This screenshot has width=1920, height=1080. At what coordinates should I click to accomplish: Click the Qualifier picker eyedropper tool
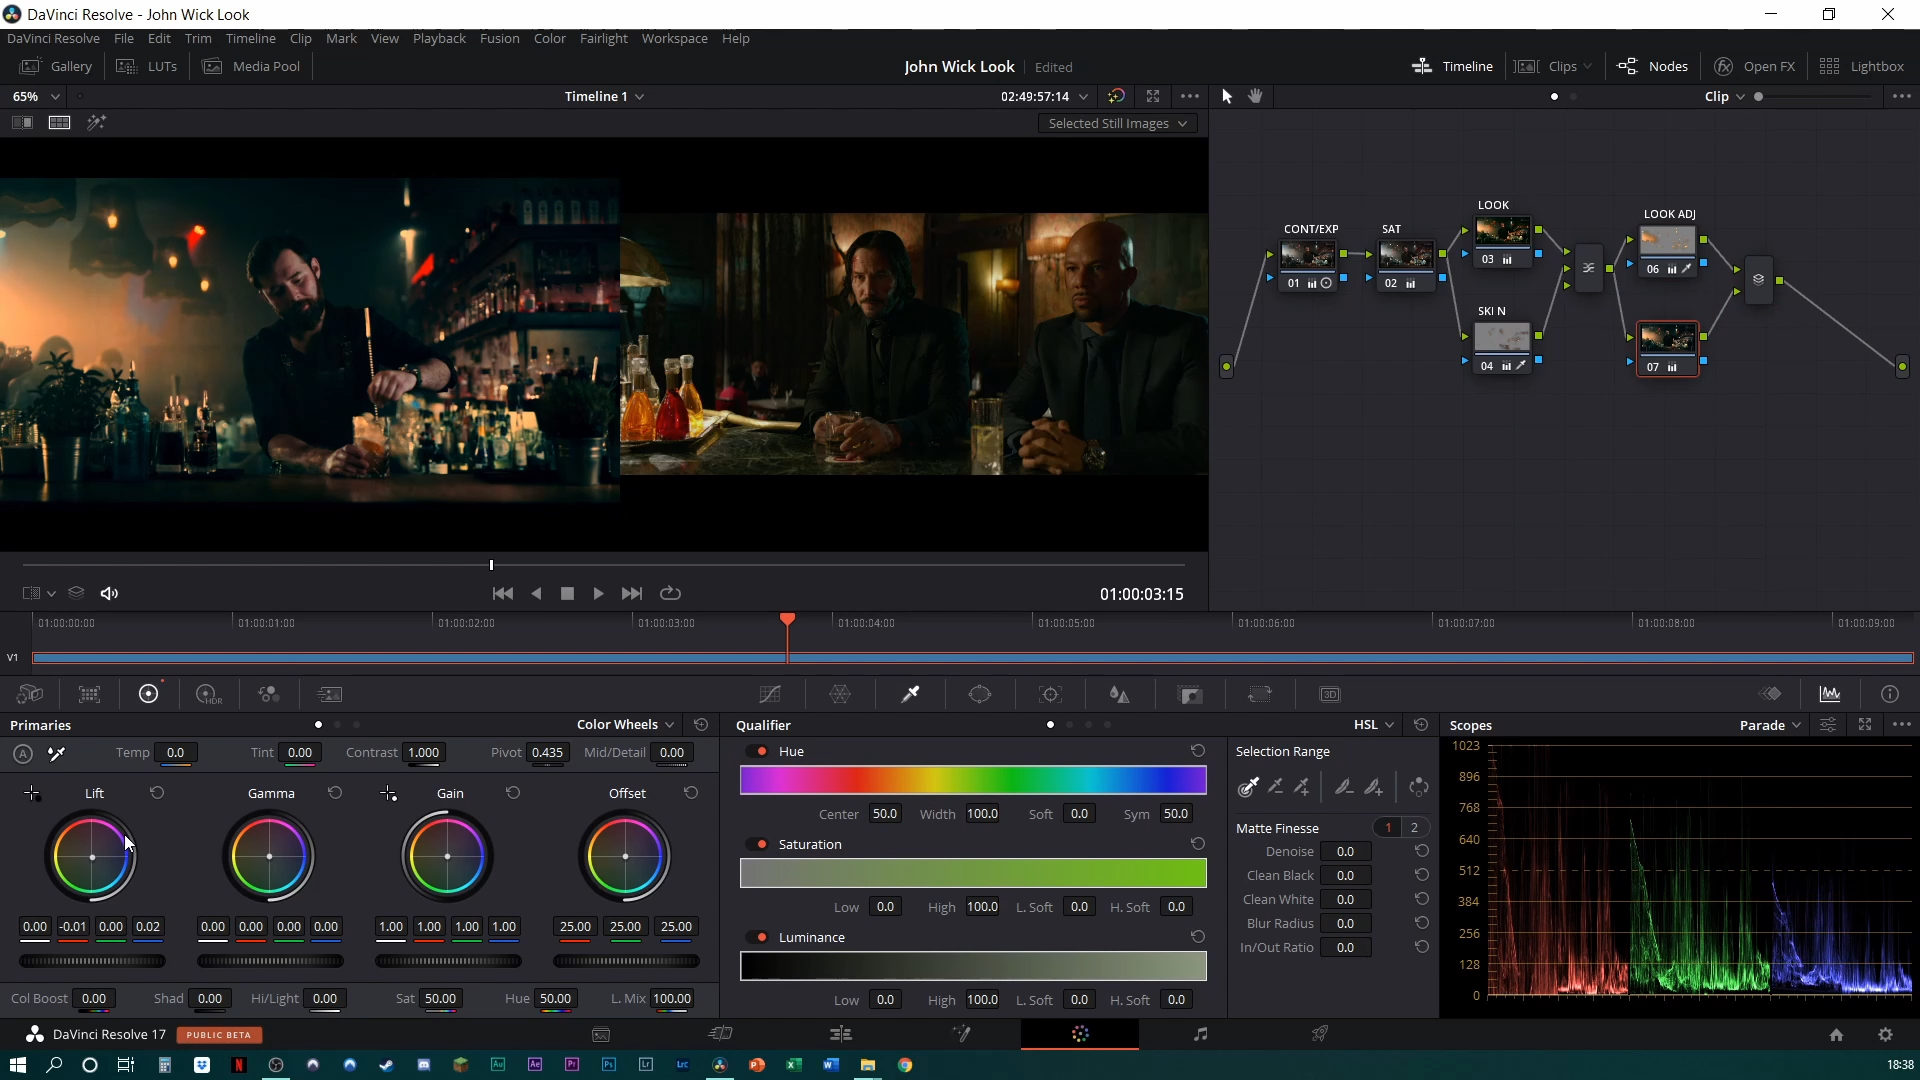[x=1248, y=787]
